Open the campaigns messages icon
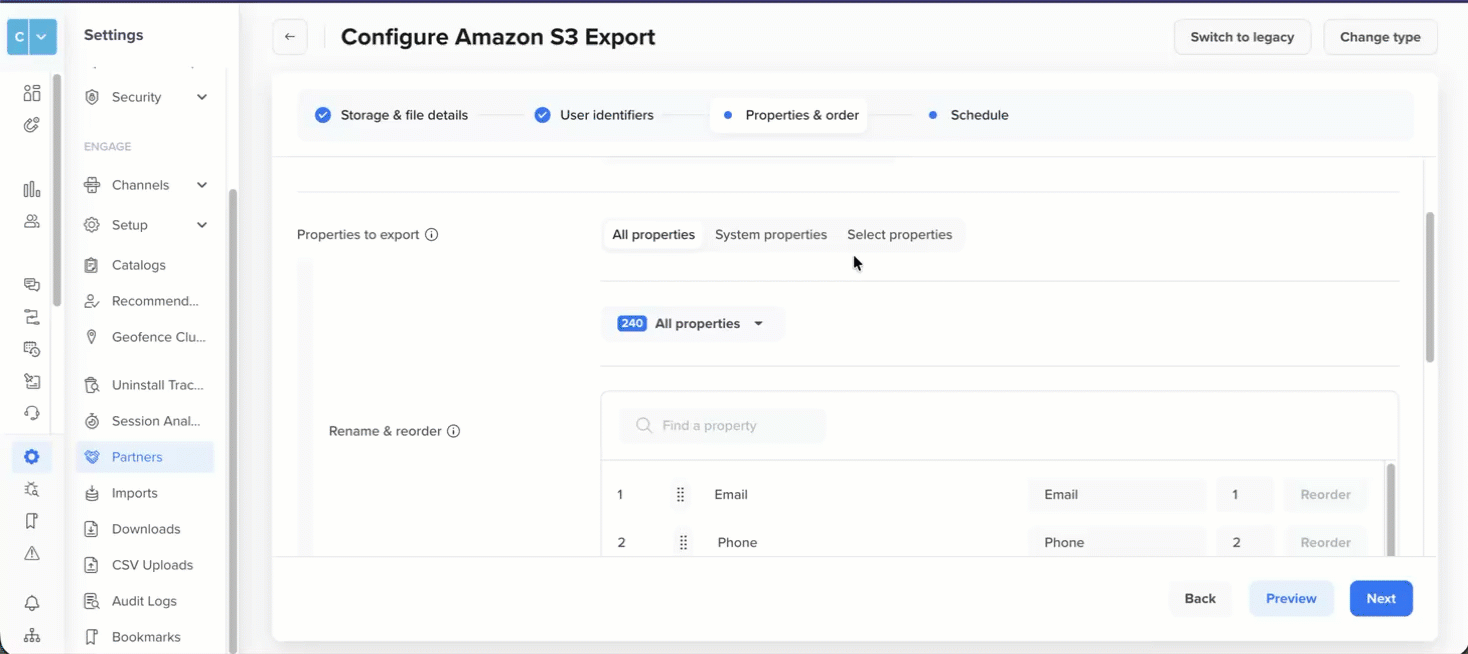The height and width of the screenshot is (654, 1468). 31,284
